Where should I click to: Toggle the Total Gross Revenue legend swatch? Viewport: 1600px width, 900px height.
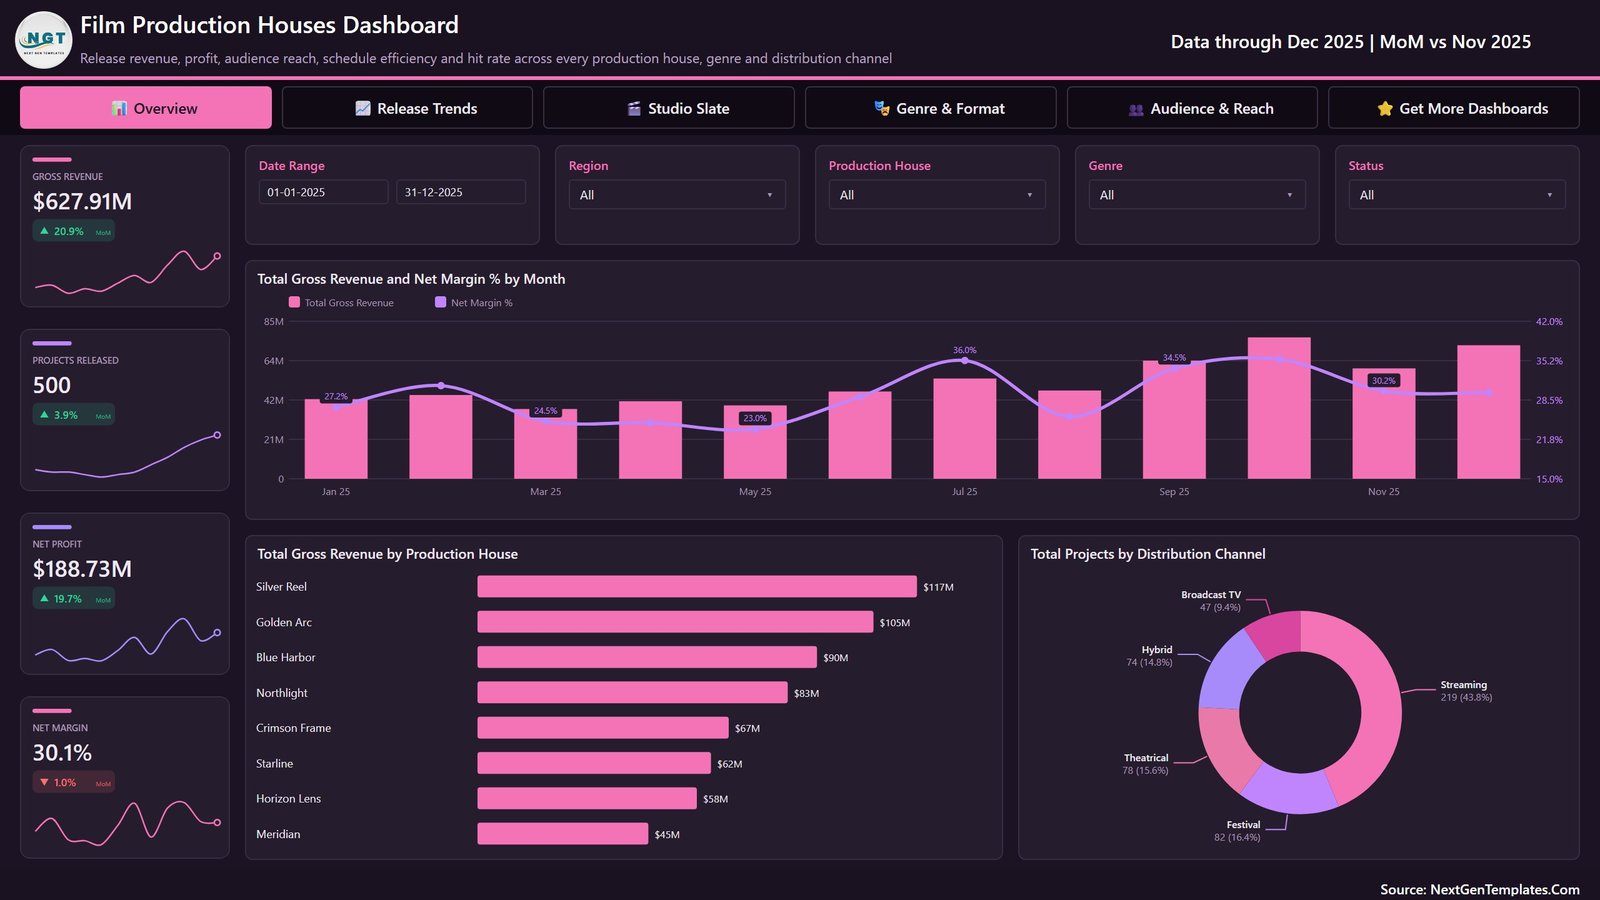click(x=294, y=302)
